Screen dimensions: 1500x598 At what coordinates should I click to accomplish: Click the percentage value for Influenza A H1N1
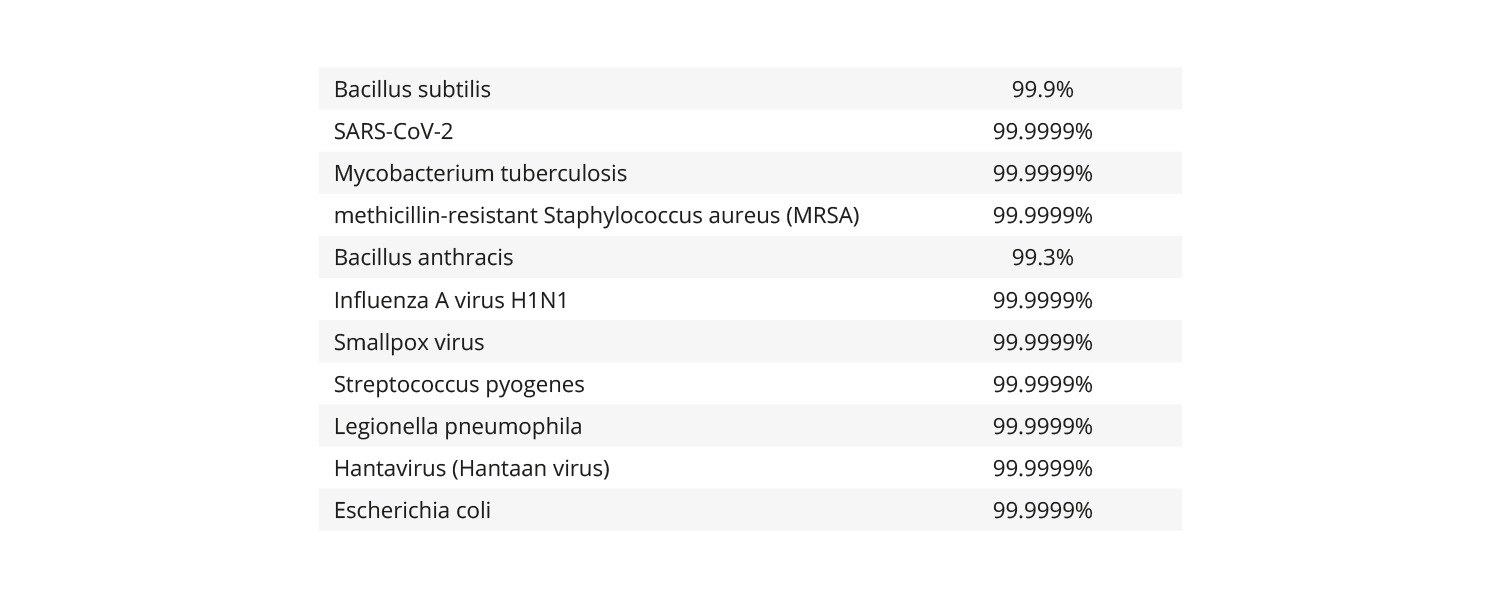1042,300
